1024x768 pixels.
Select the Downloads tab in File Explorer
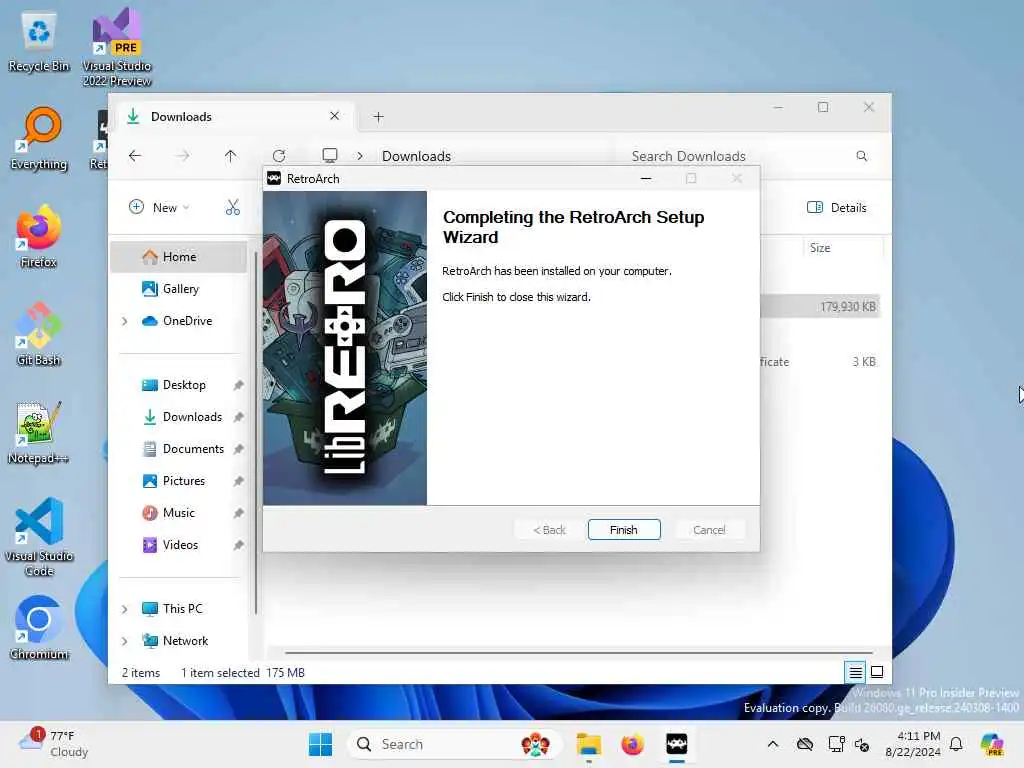tap(235, 116)
